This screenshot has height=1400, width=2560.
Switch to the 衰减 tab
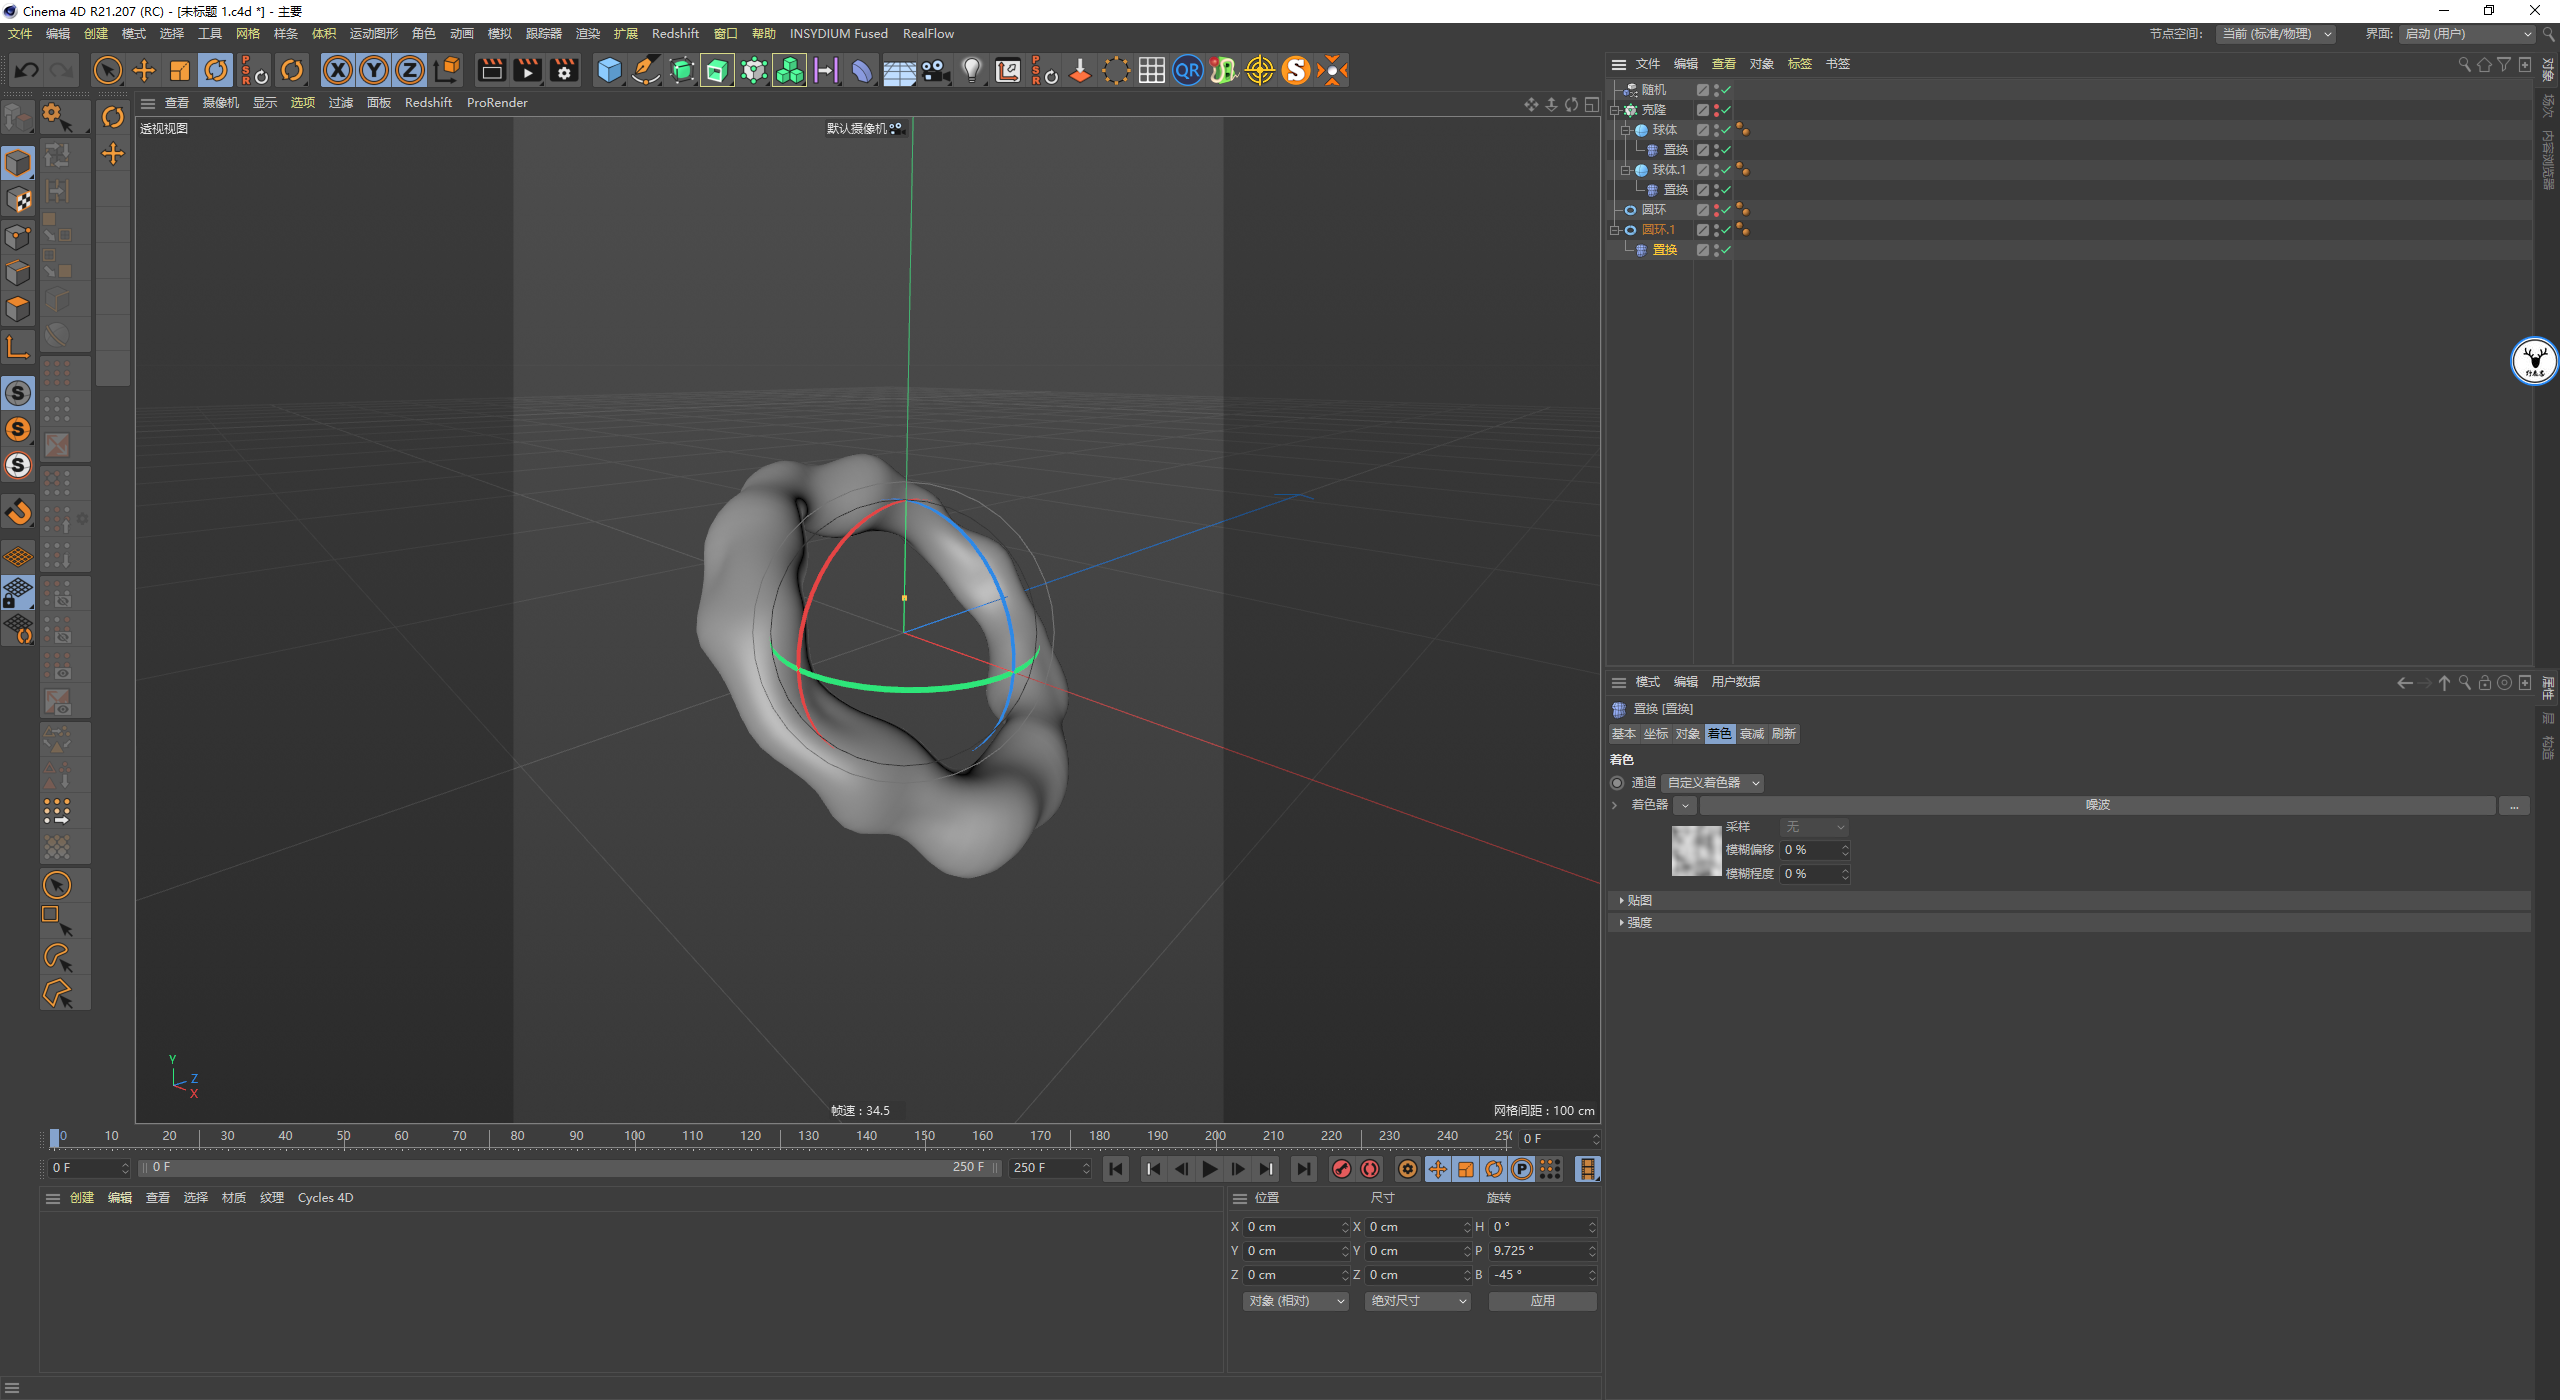click(1751, 734)
